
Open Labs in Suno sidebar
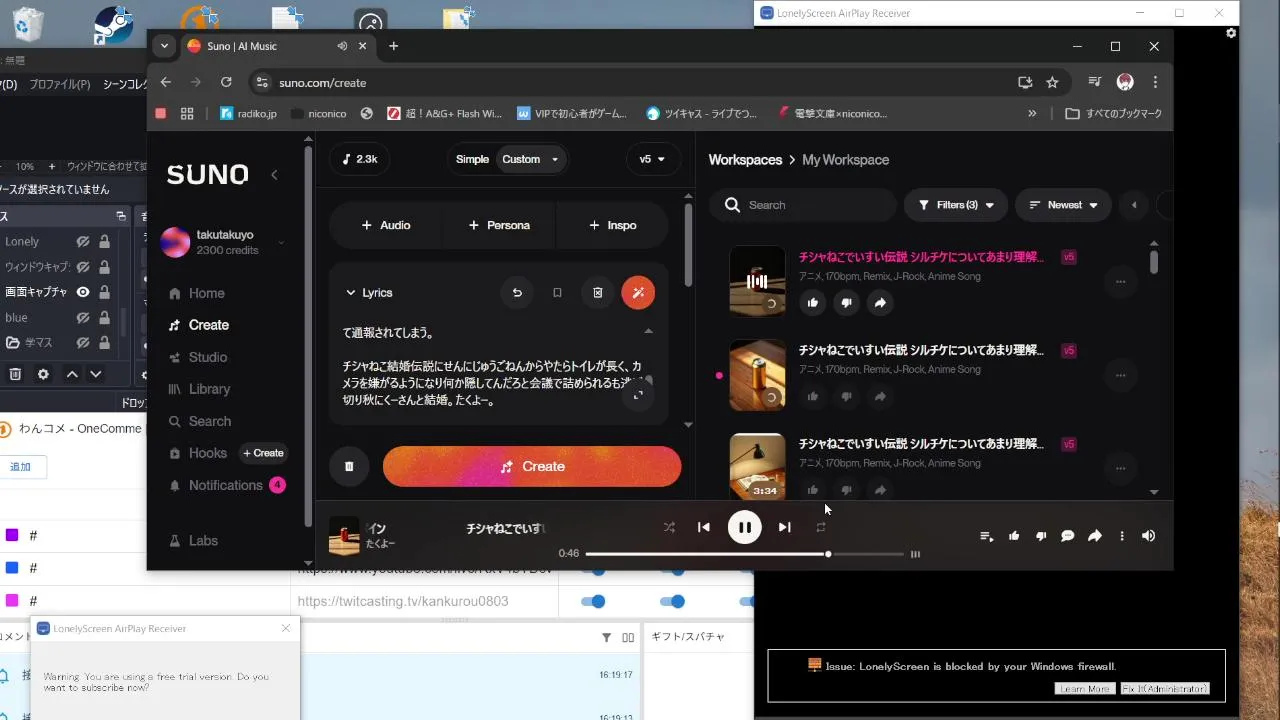point(194,540)
